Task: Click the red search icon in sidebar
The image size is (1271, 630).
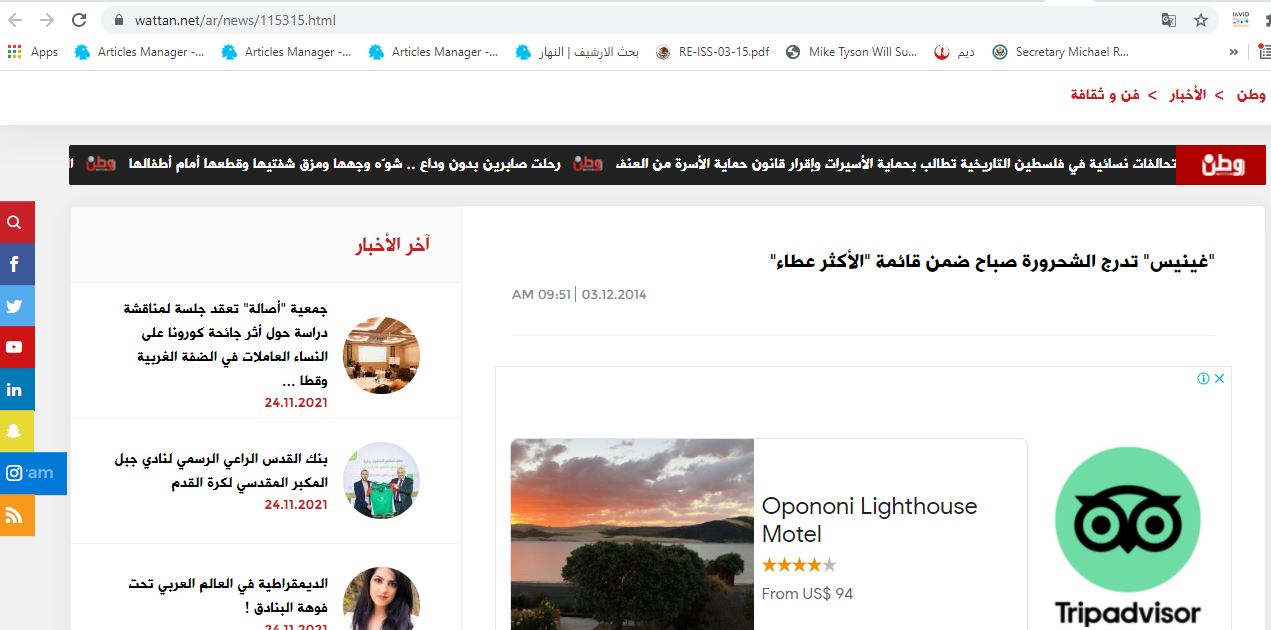Action: [15, 222]
